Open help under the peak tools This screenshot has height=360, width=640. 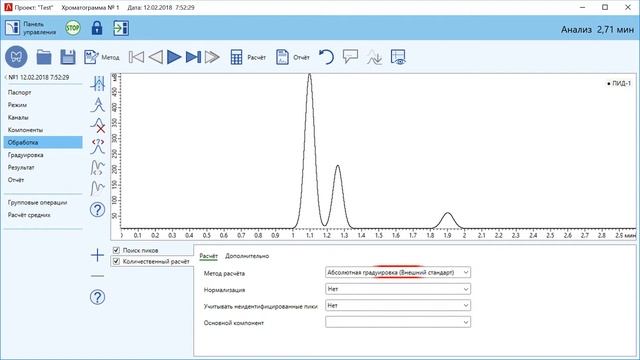(98, 210)
